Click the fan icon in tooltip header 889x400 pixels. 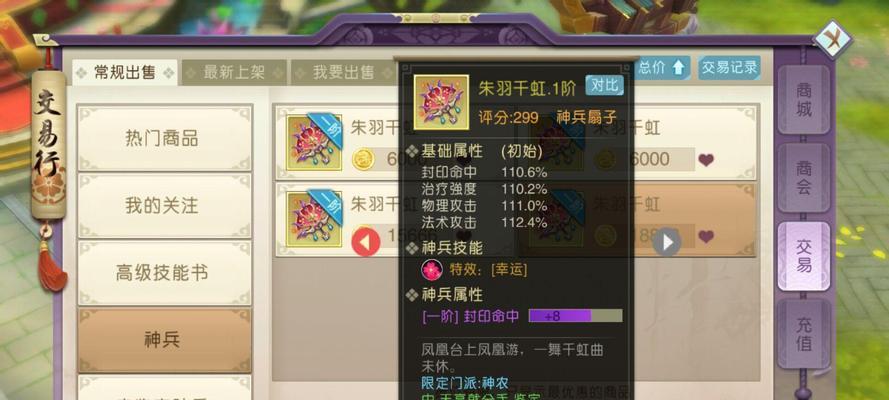[x=441, y=102]
